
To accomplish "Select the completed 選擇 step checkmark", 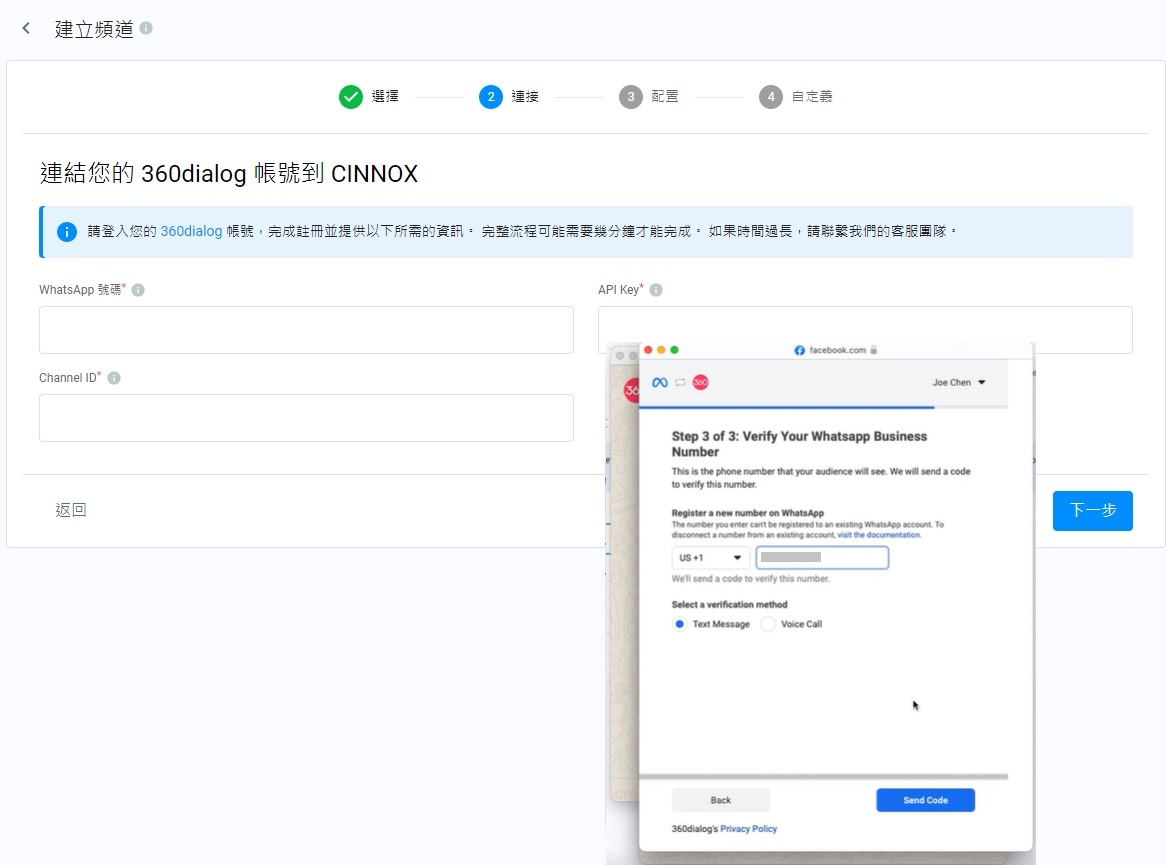I will 351,97.
